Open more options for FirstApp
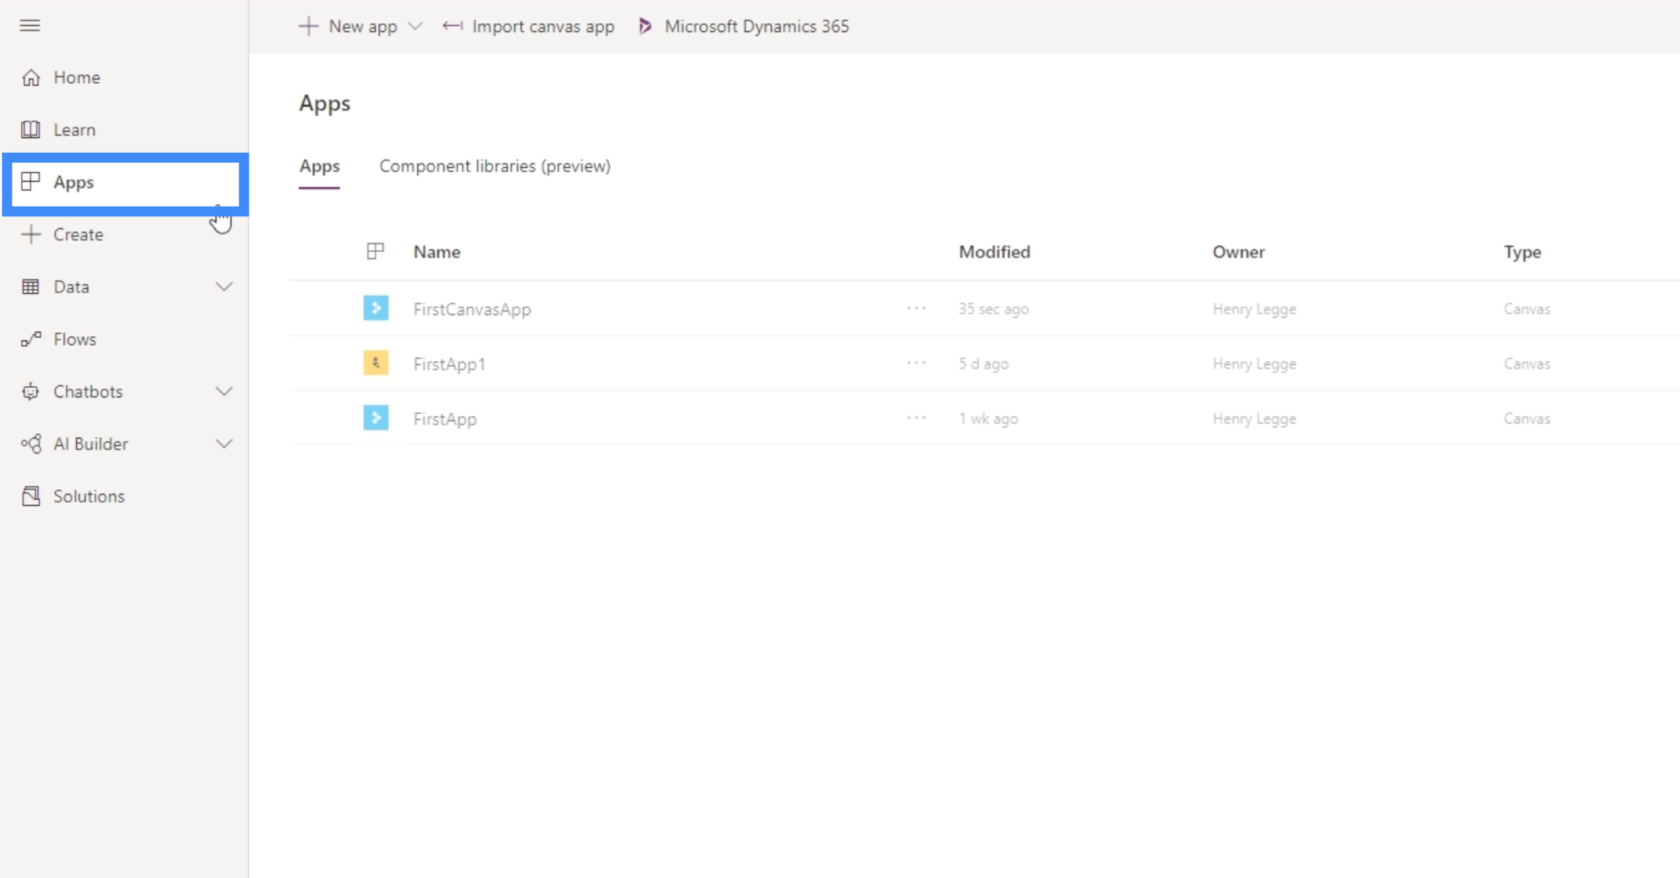Viewport: 1680px width, 878px height. coord(916,417)
